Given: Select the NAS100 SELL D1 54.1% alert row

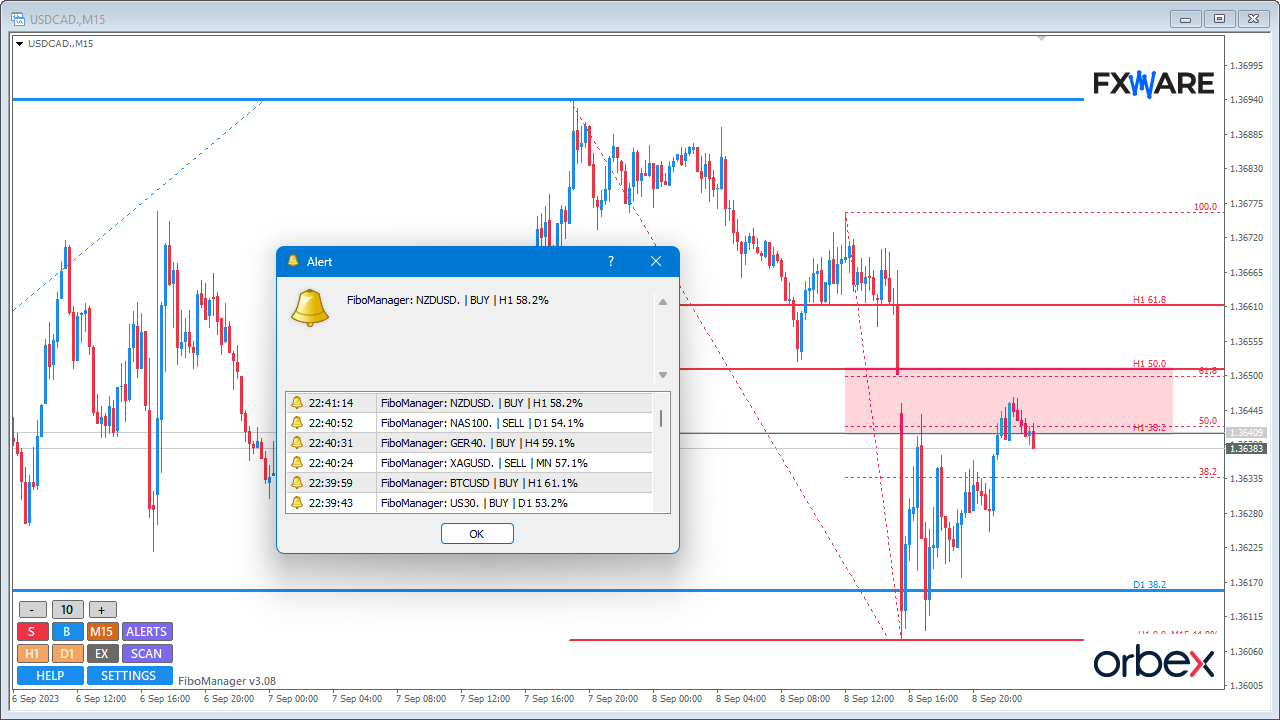Looking at the screenshot, I should (x=469, y=423).
